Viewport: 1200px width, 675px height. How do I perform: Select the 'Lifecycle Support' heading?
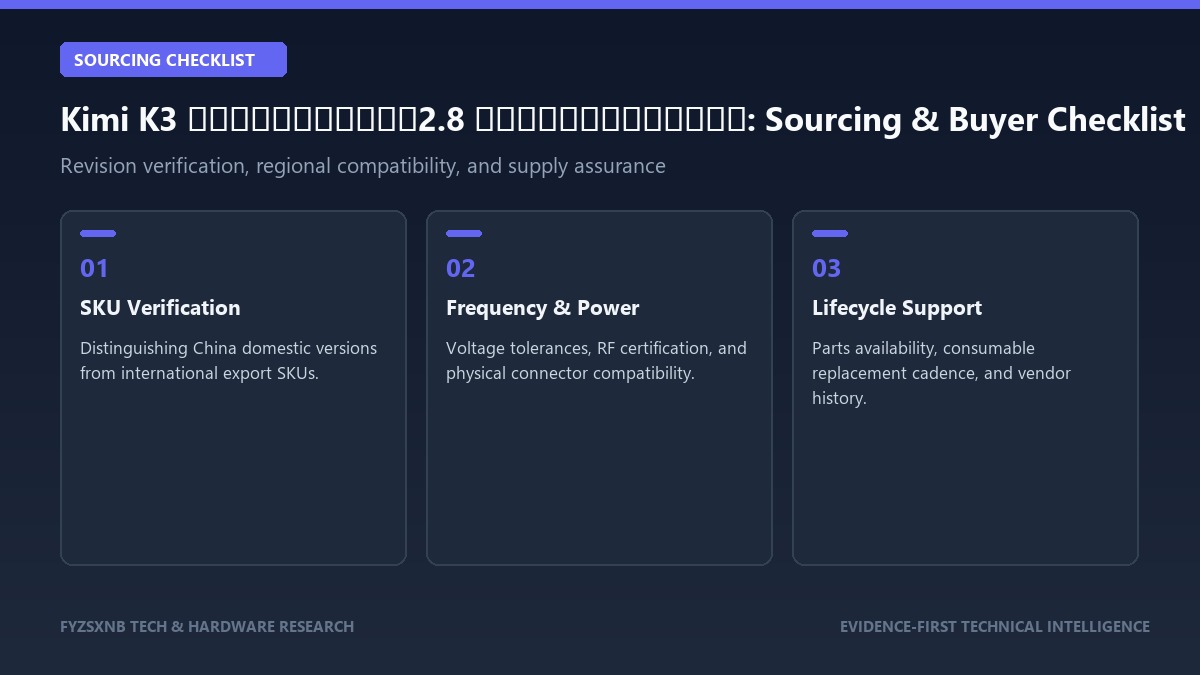pyautogui.click(x=897, y=308)
